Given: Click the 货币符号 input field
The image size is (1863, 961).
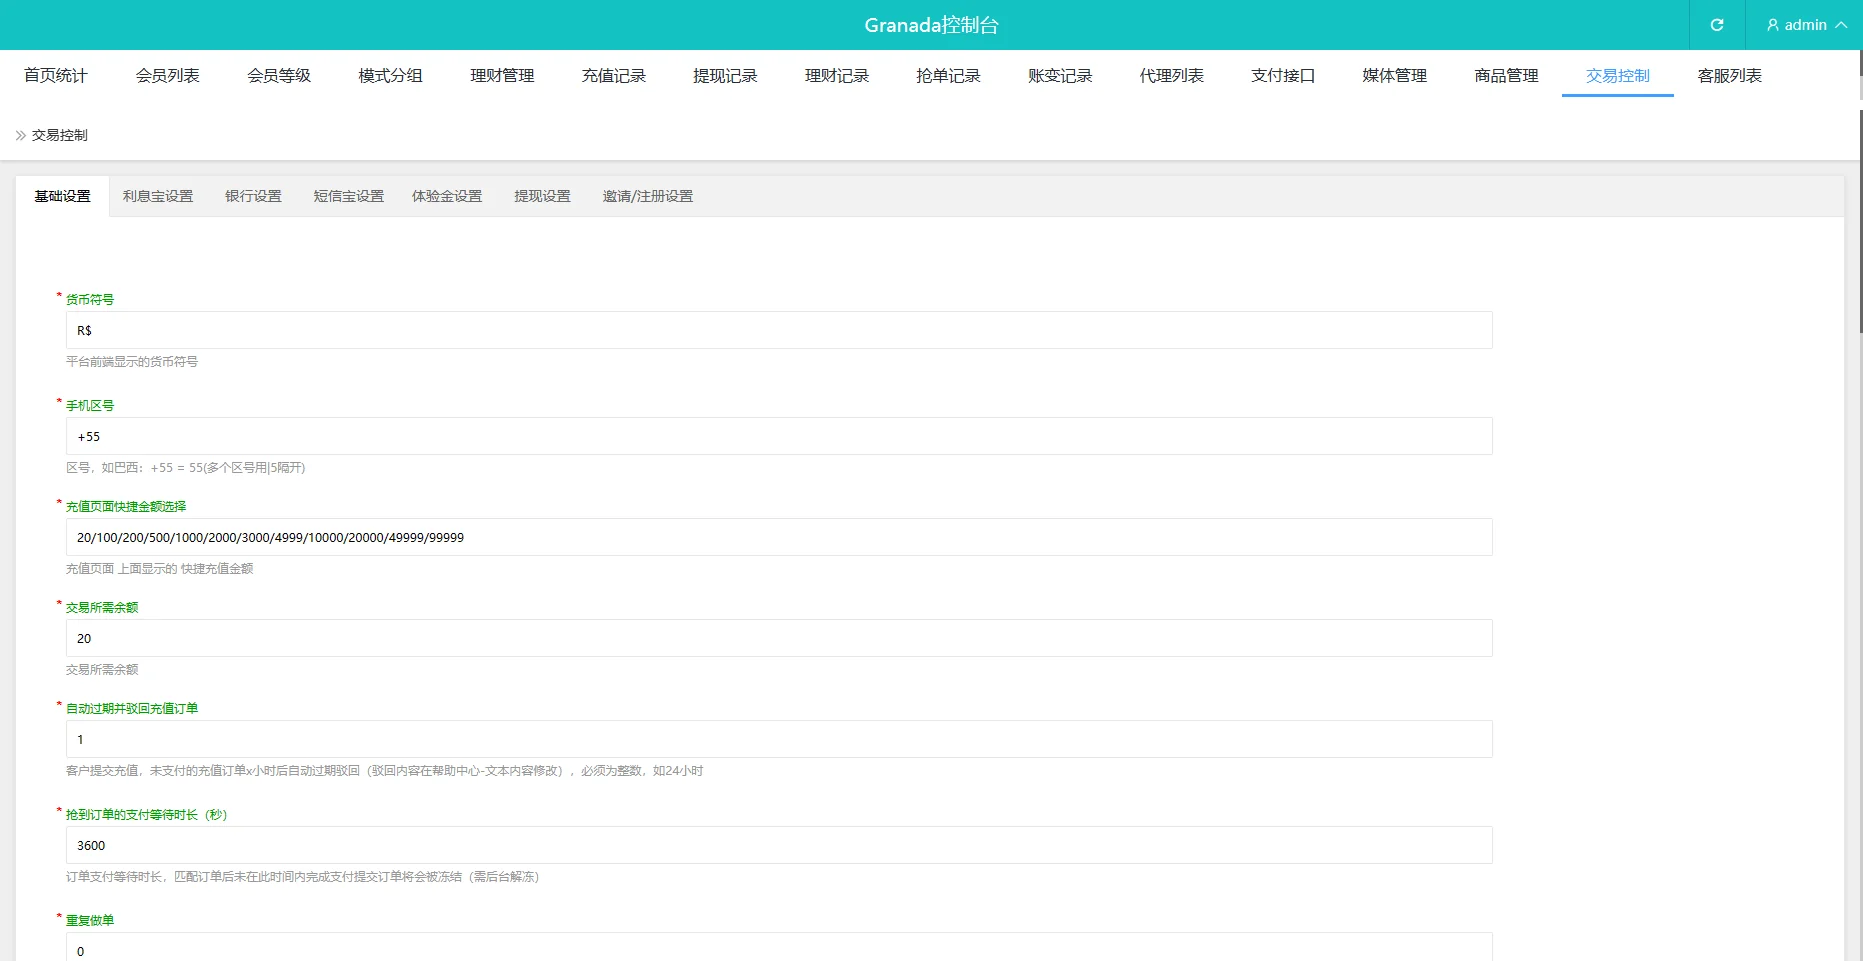Looking at the screenshot, I should click(x=778, y=331).
